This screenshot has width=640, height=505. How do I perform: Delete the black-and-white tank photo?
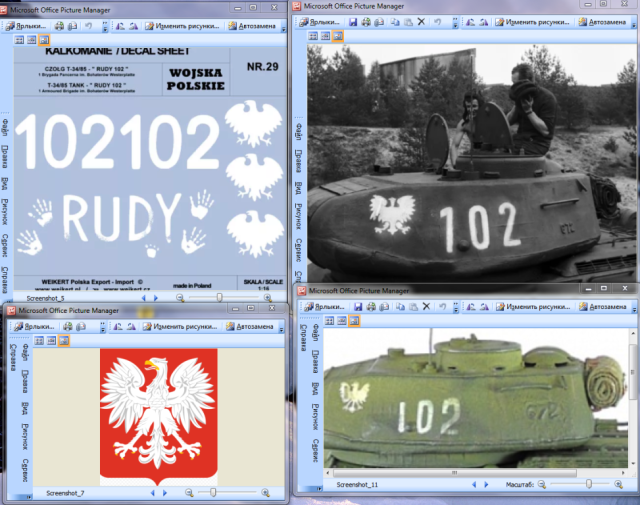421,22
